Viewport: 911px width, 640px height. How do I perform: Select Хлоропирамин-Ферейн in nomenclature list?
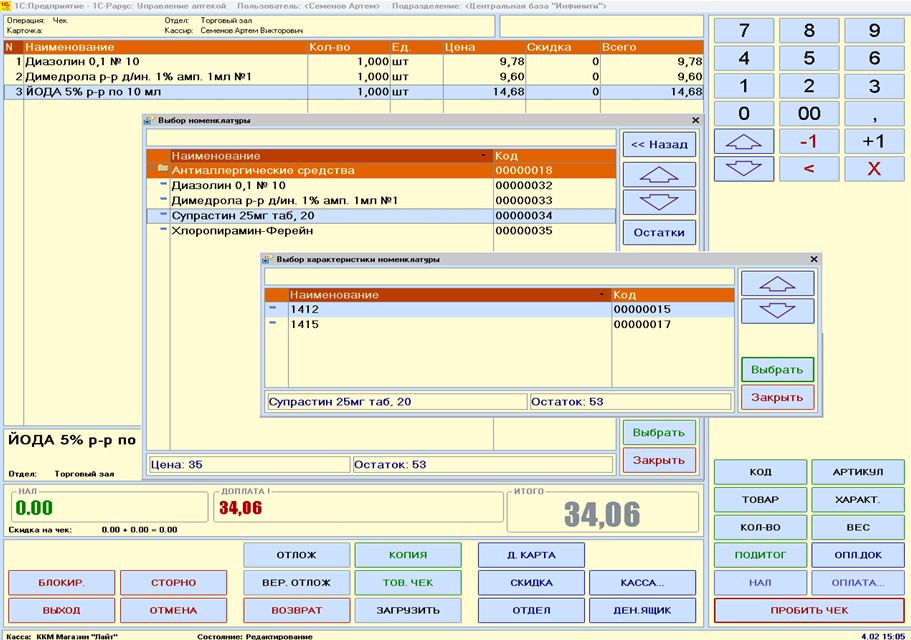click(x=330, y=231)
